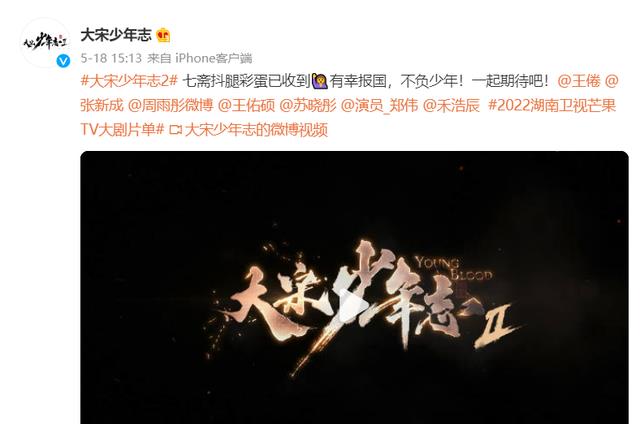Click the Young Blood title in video thumbnail
This screenshot has height=434, width=640.
[x=453, y=268]
